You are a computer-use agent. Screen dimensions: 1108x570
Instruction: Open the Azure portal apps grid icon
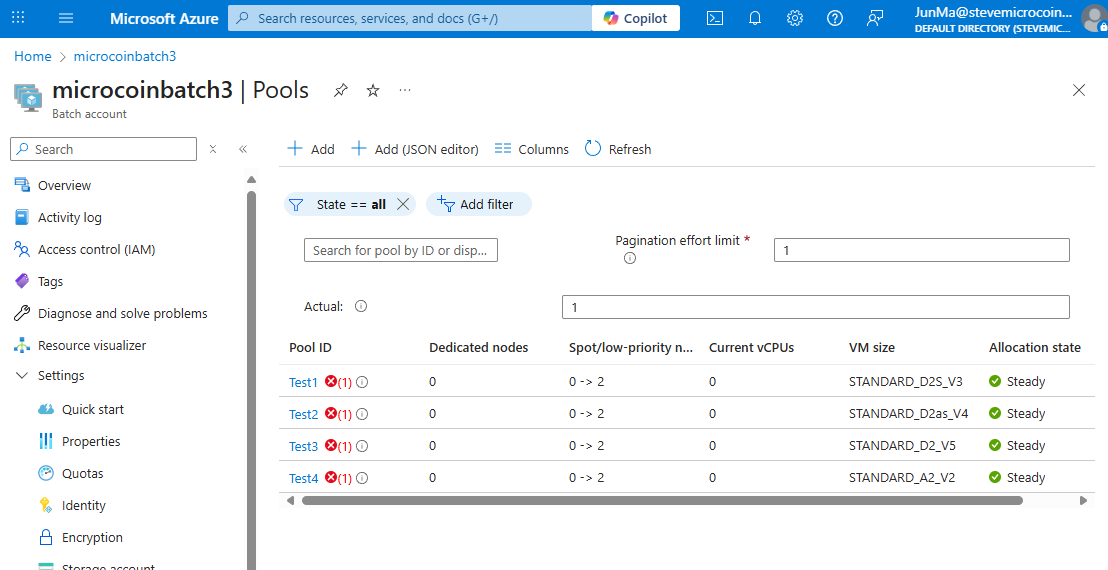18,18
